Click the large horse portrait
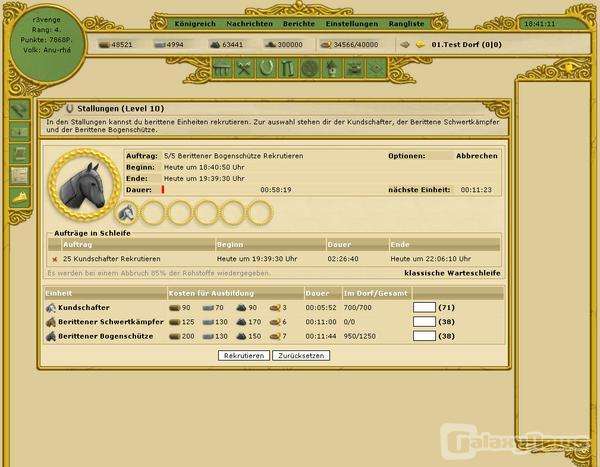The width and height of the screenshot is (600, 467). (x=85, y=186)
